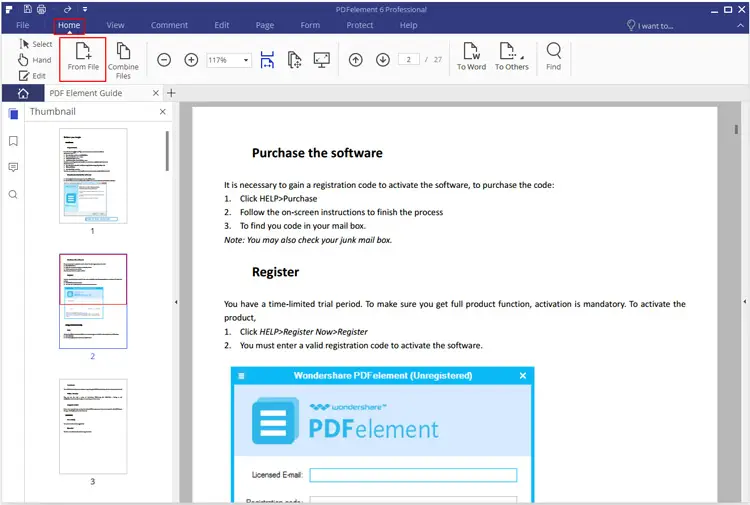Image resolution: width=750 pixels, height=505 pixels.
Task: Add a new tab with plus
Action: point(171,93)
